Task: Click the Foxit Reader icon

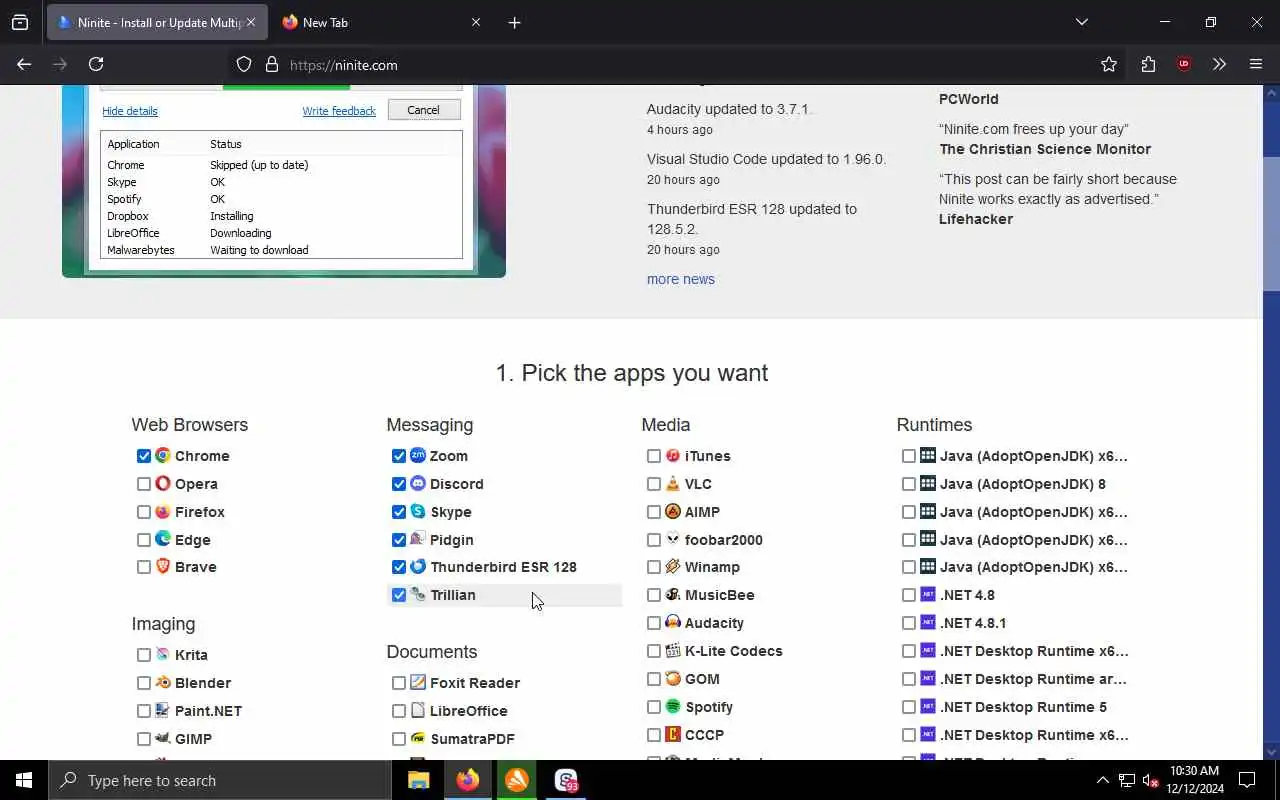Action: click(x=418, y=682)
